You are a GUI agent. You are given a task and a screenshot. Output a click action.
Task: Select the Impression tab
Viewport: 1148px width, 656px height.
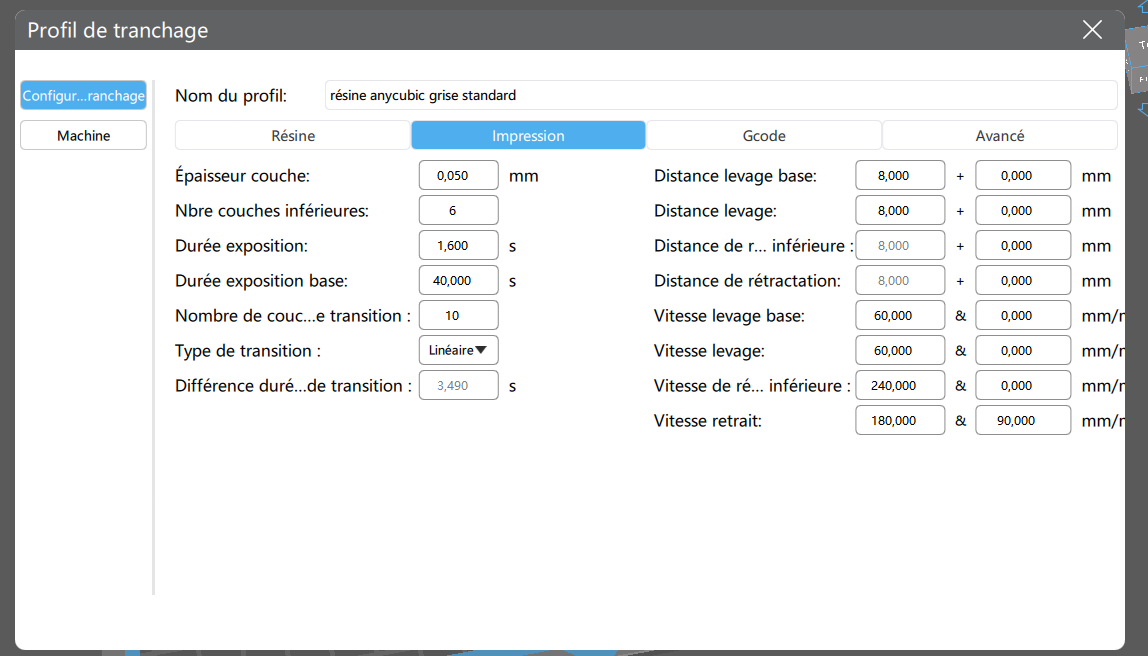pyautogui.click(x=528, y=135)
